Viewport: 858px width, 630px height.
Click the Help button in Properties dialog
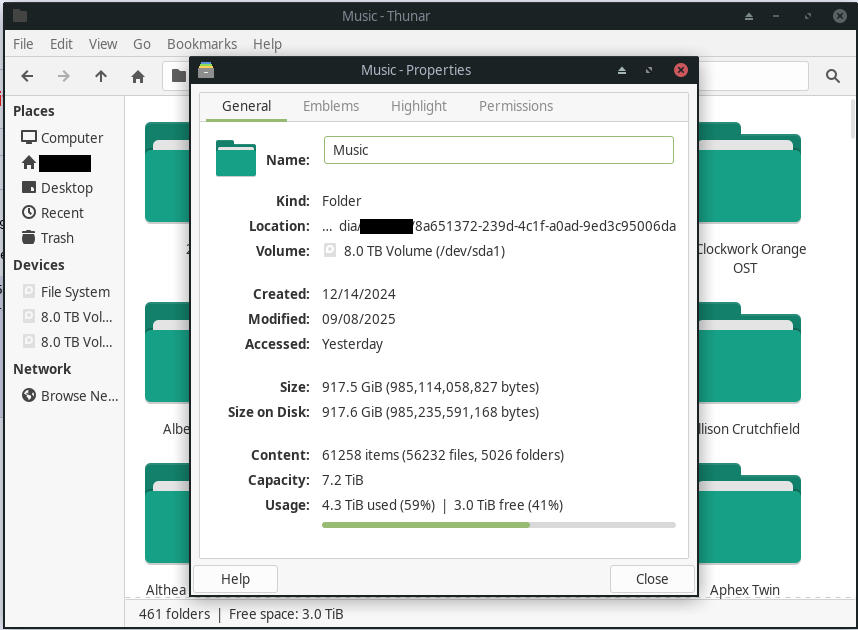235,579
